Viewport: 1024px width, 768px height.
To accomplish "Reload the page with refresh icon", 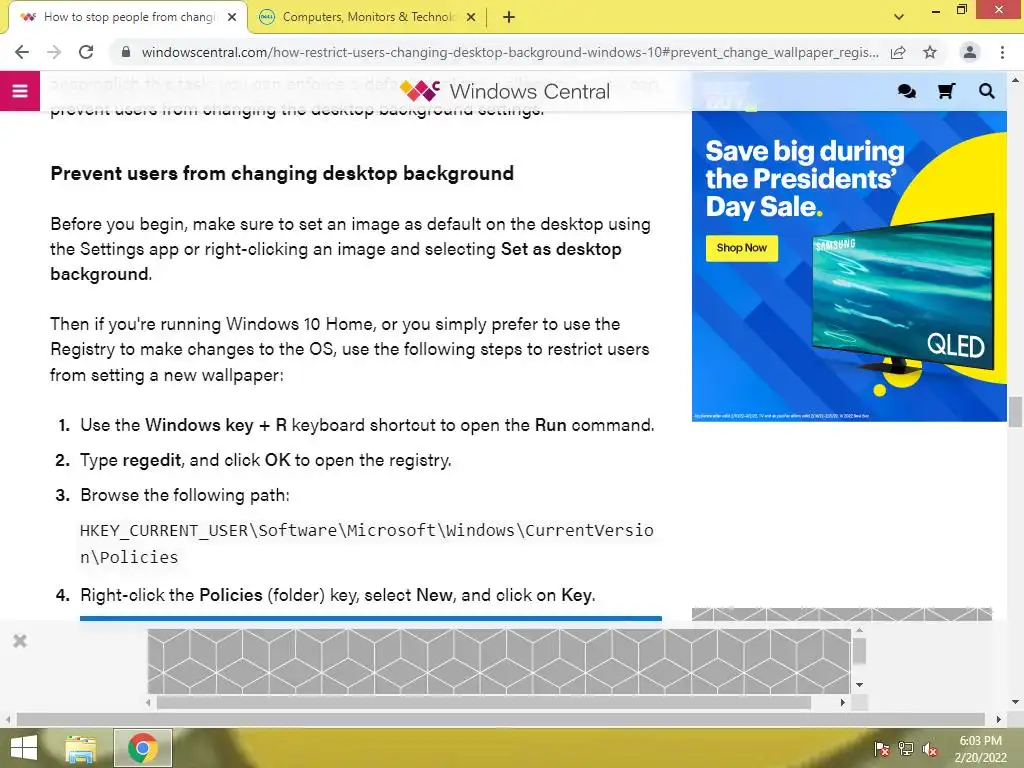I will coord(86,52).
